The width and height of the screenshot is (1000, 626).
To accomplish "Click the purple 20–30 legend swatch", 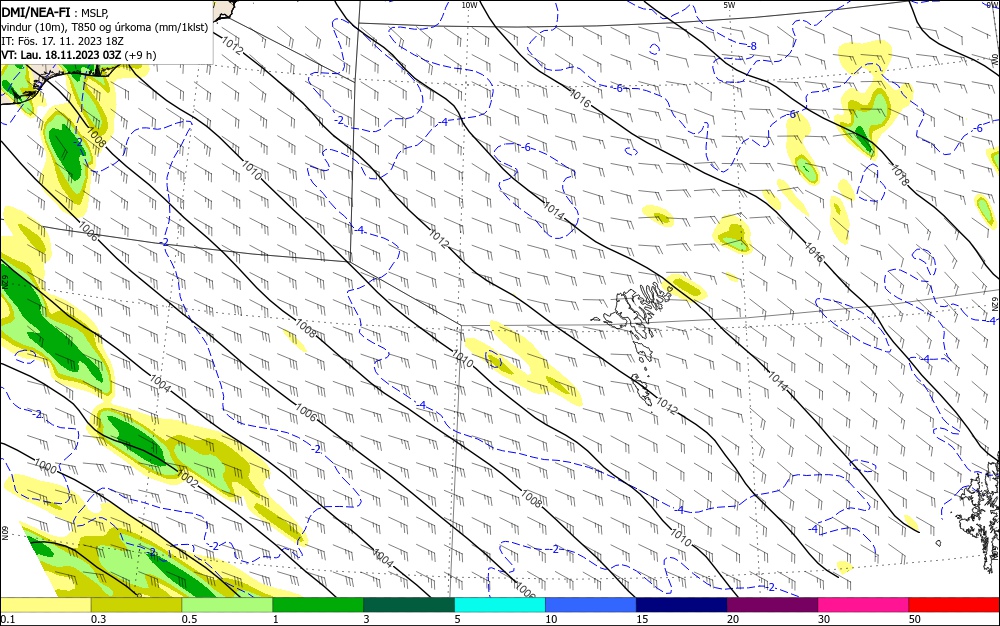I will pos(772,605).
